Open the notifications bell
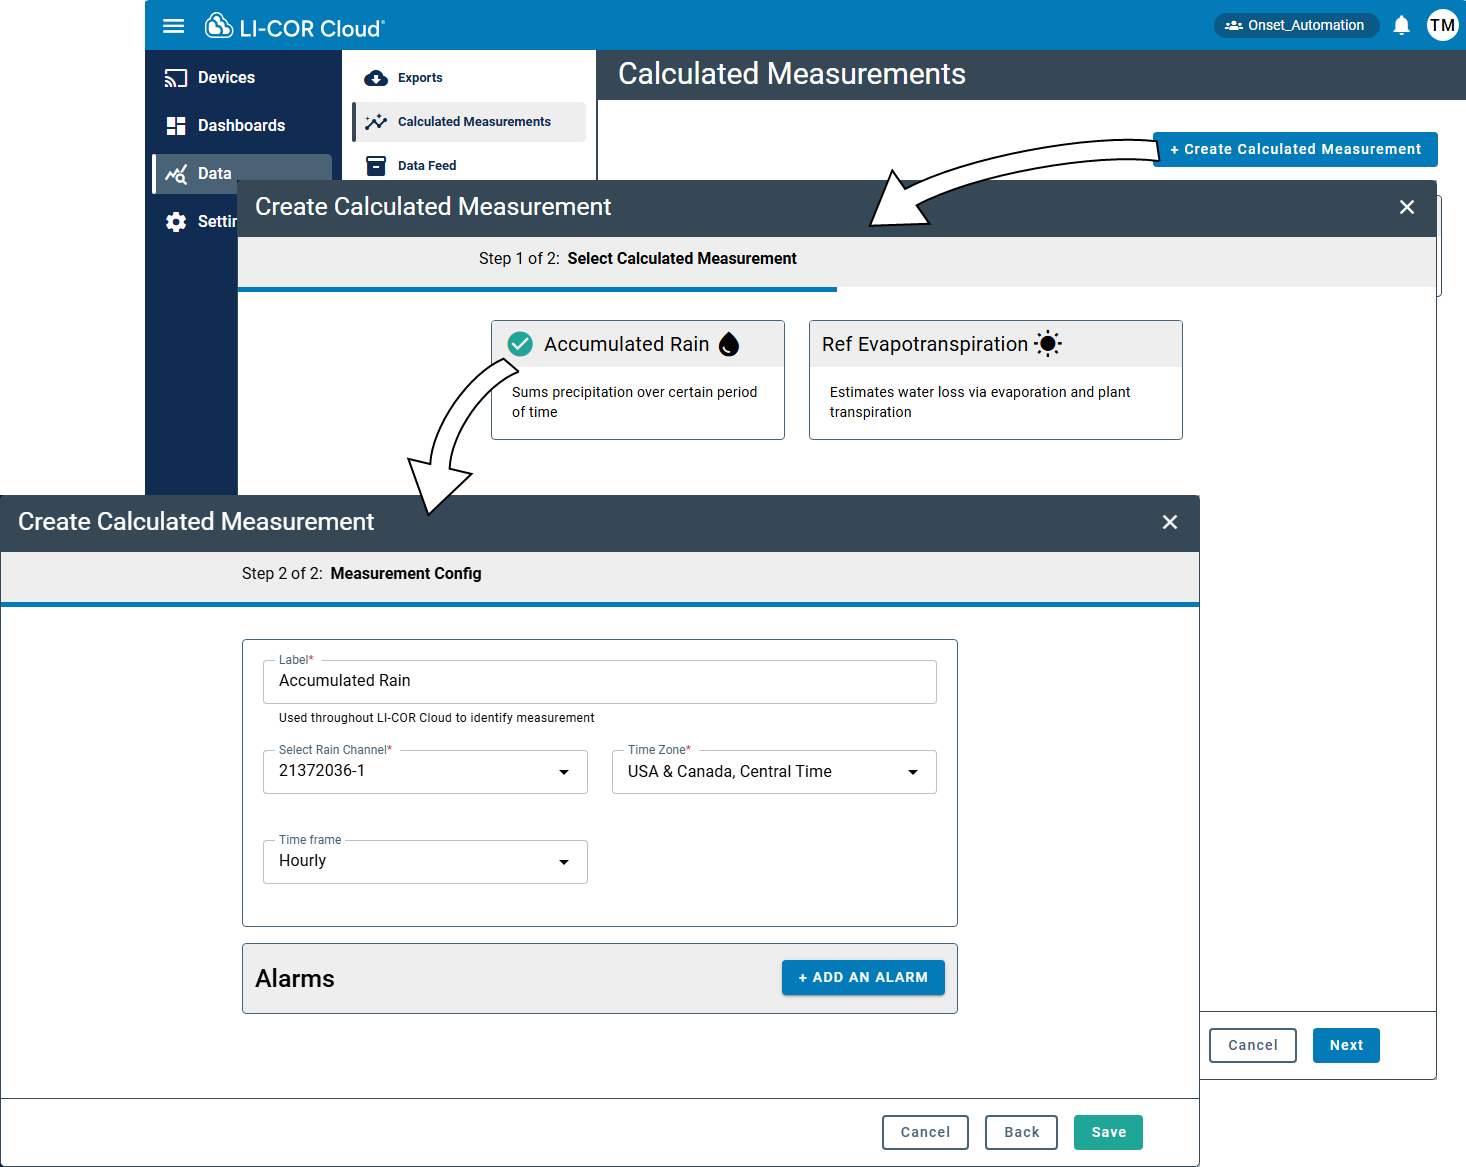 [1402, 25]
